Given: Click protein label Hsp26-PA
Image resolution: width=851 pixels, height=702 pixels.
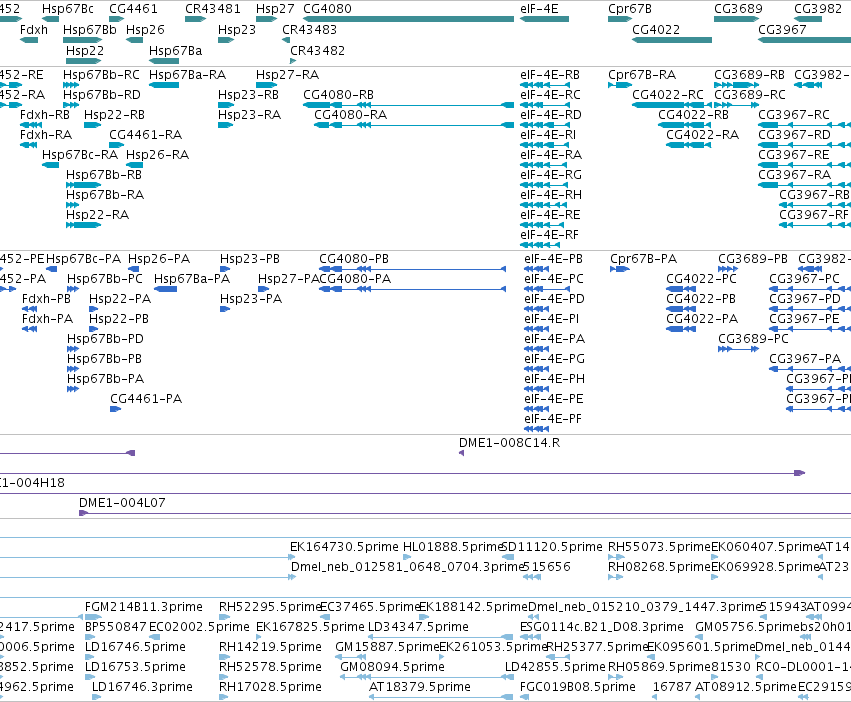Looking at the screenshot, I should 159,259.
